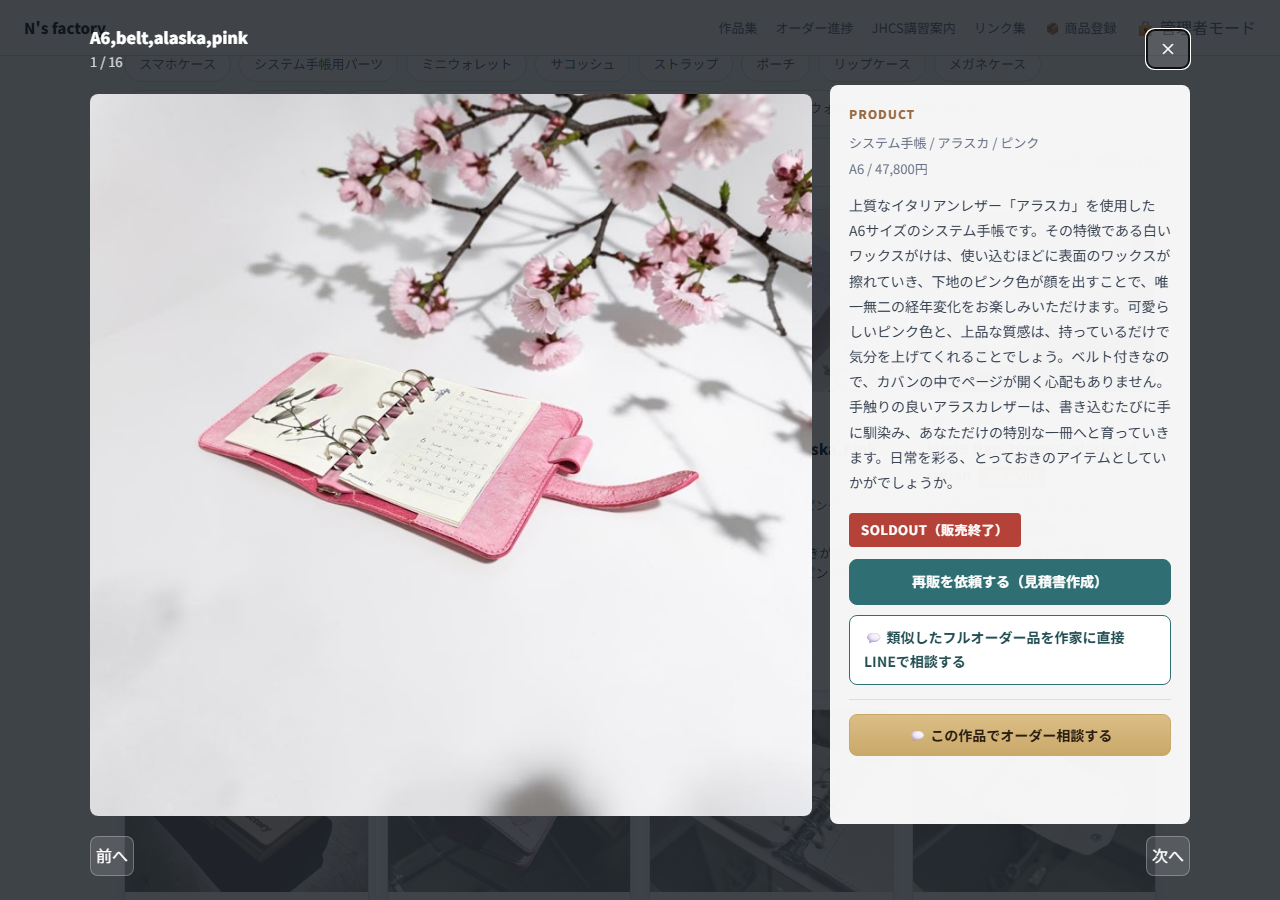Click the A6 / 47,800円 price text
Screen dimensions: 1280x900
(888, 169)
